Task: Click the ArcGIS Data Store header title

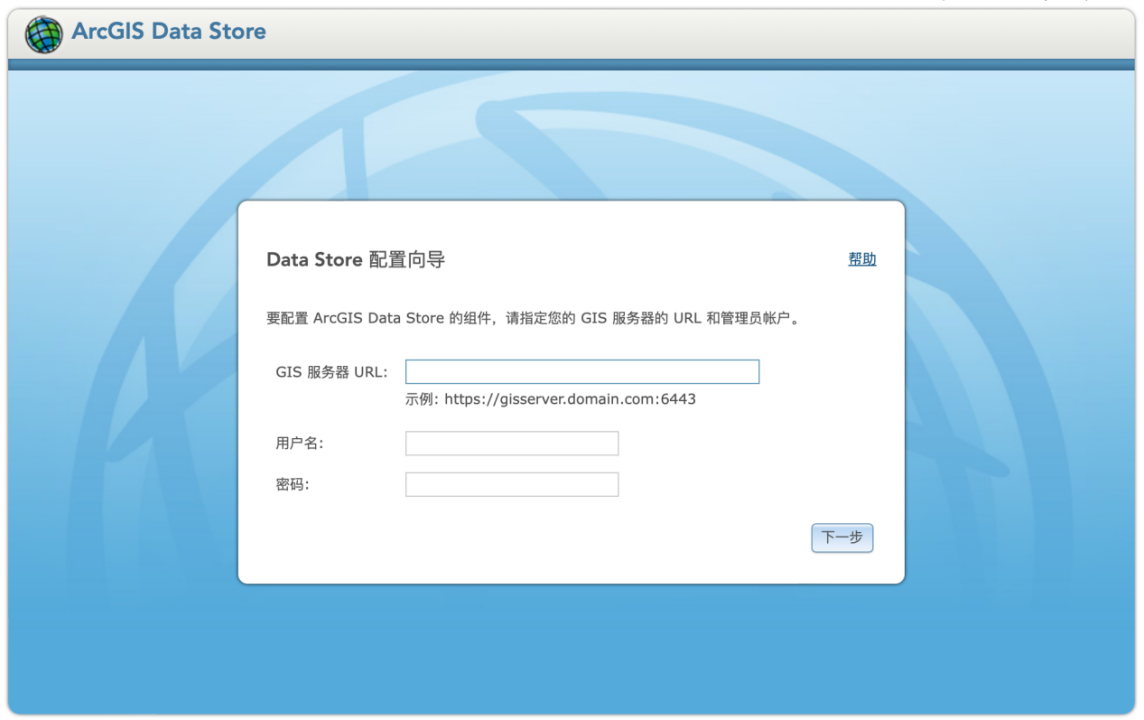Action: (169, 31)
